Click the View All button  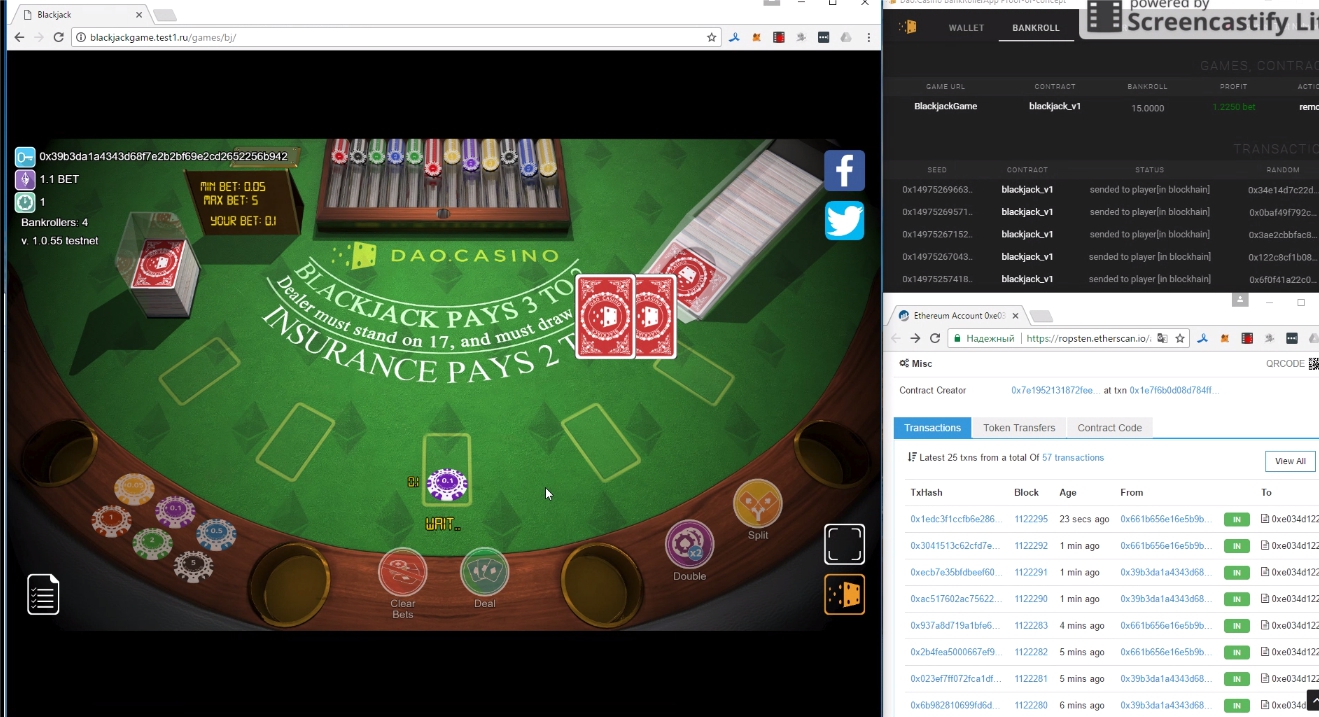tap(1290, 461)
